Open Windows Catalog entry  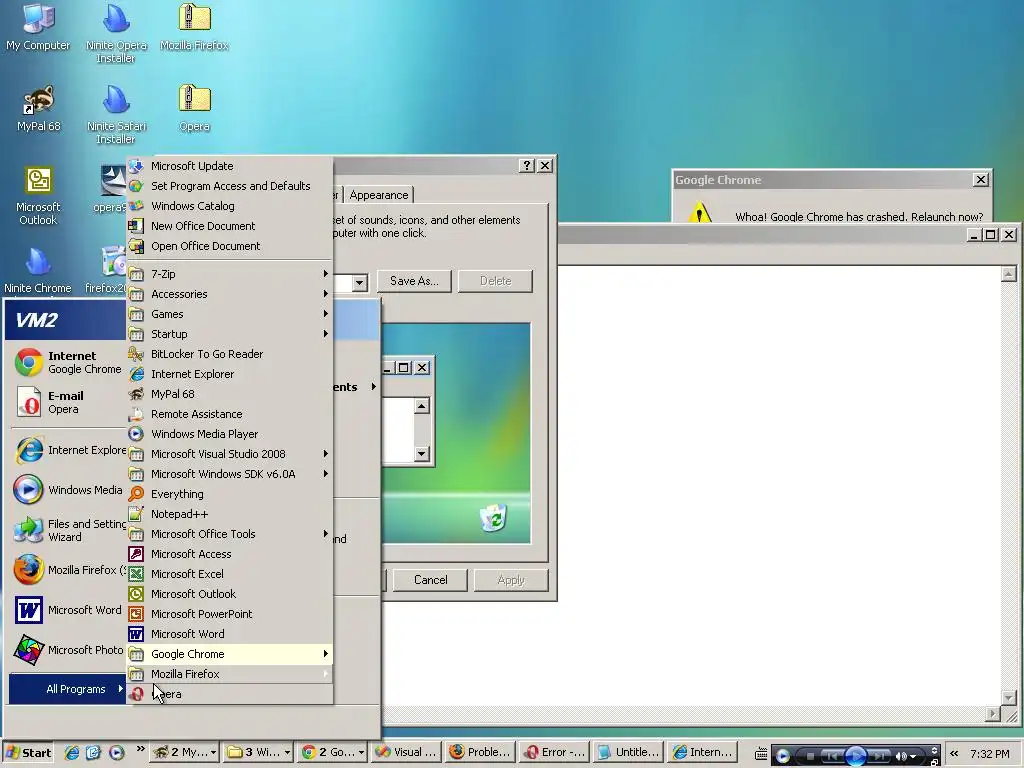coord(229,206)
